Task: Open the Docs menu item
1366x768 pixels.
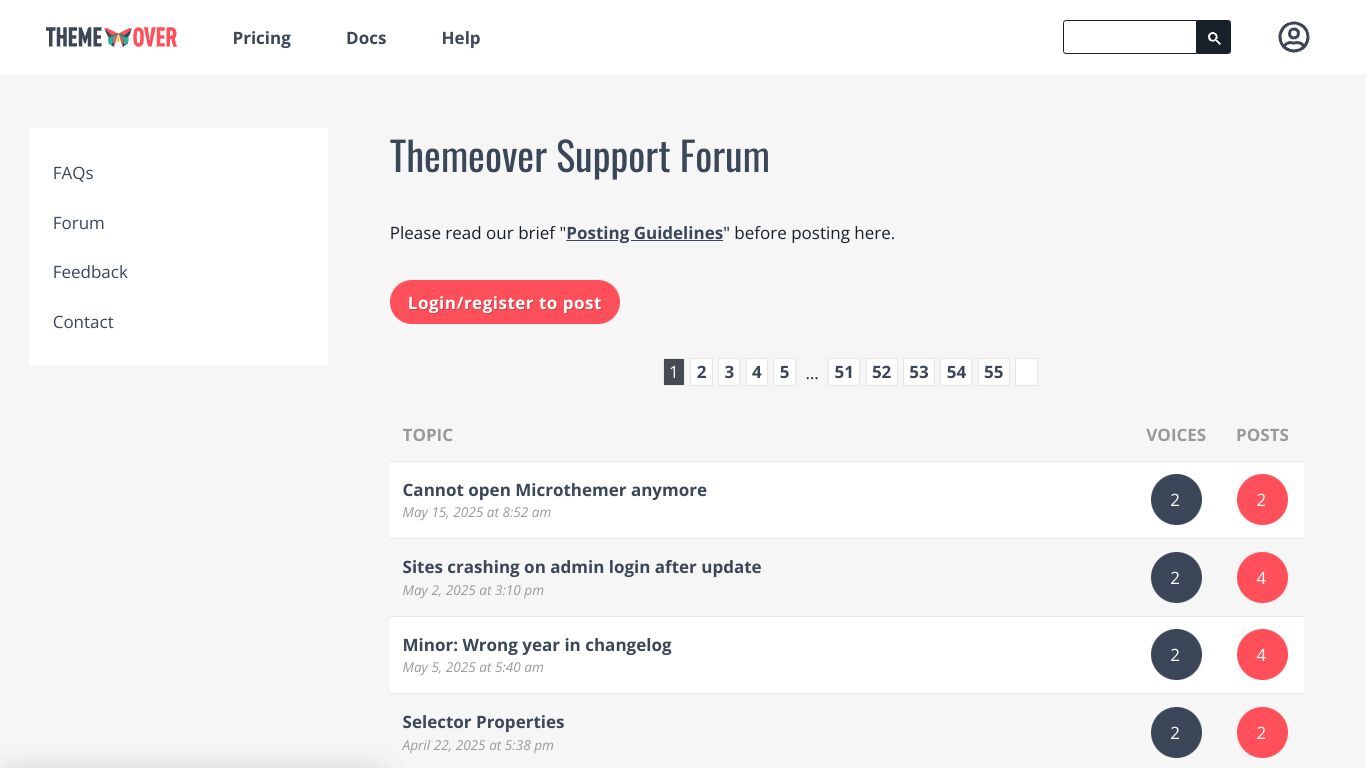Action: tap(366, 38)
